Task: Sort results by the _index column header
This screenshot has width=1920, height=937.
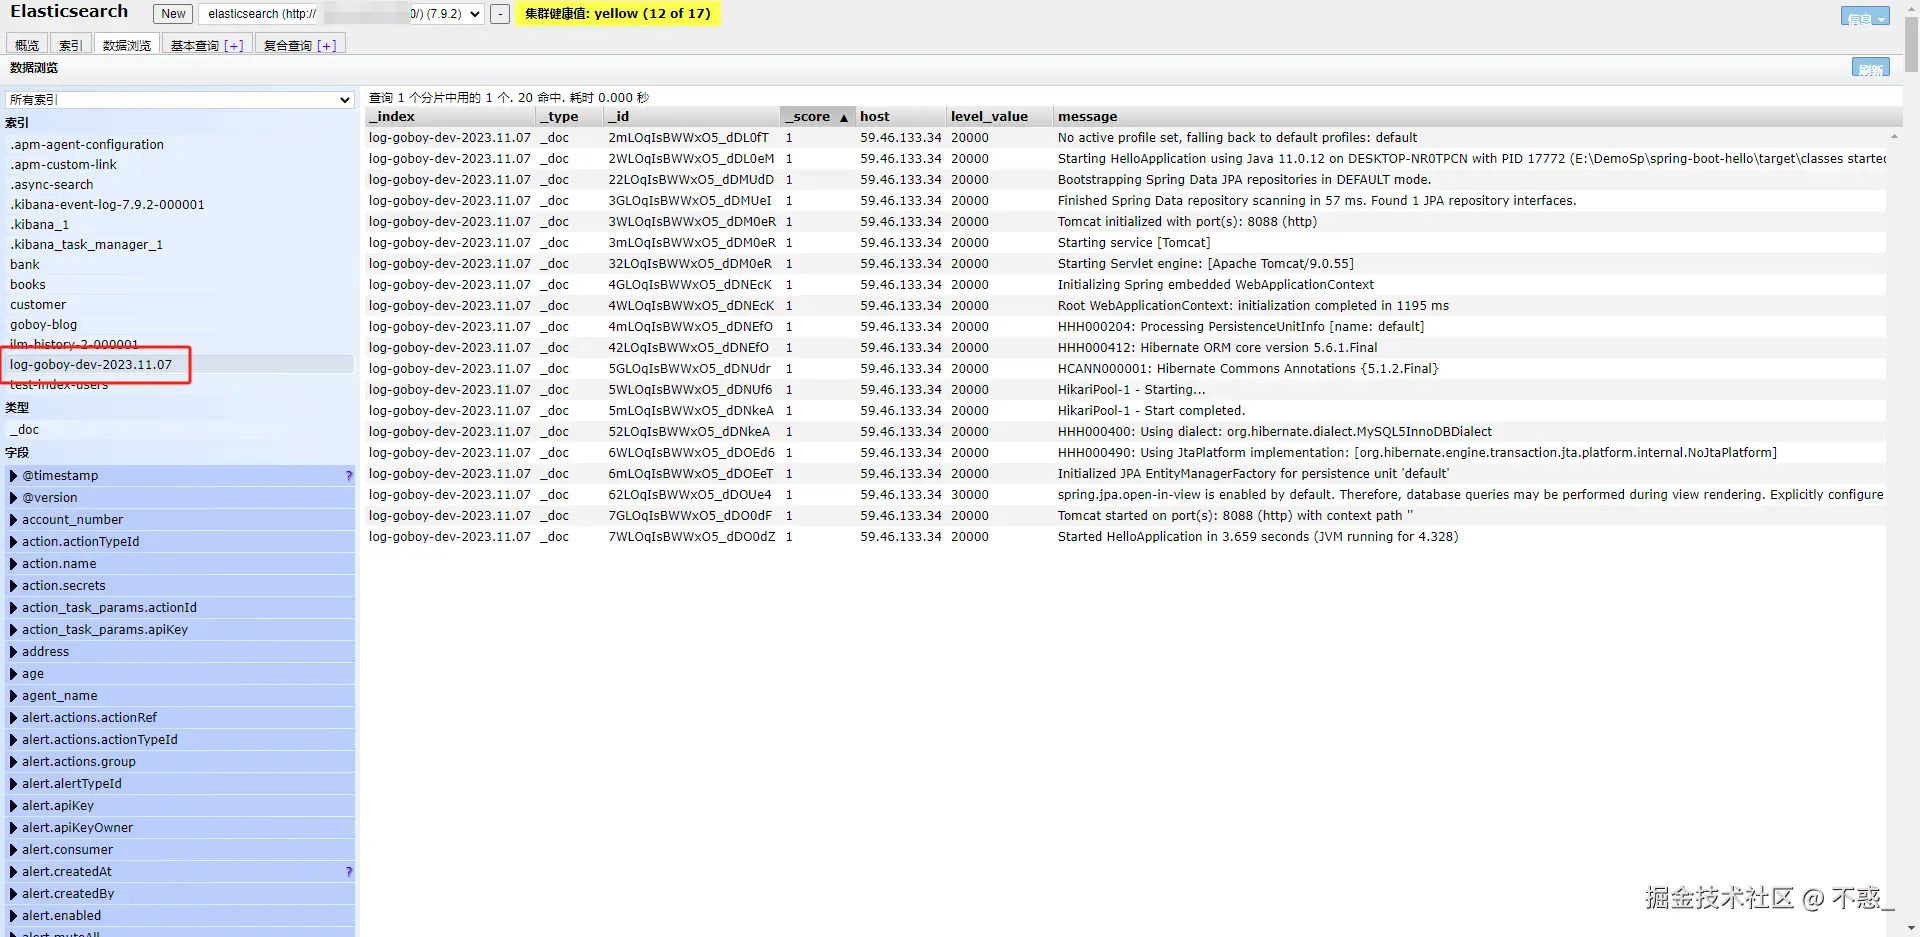Action: point(450,117)
